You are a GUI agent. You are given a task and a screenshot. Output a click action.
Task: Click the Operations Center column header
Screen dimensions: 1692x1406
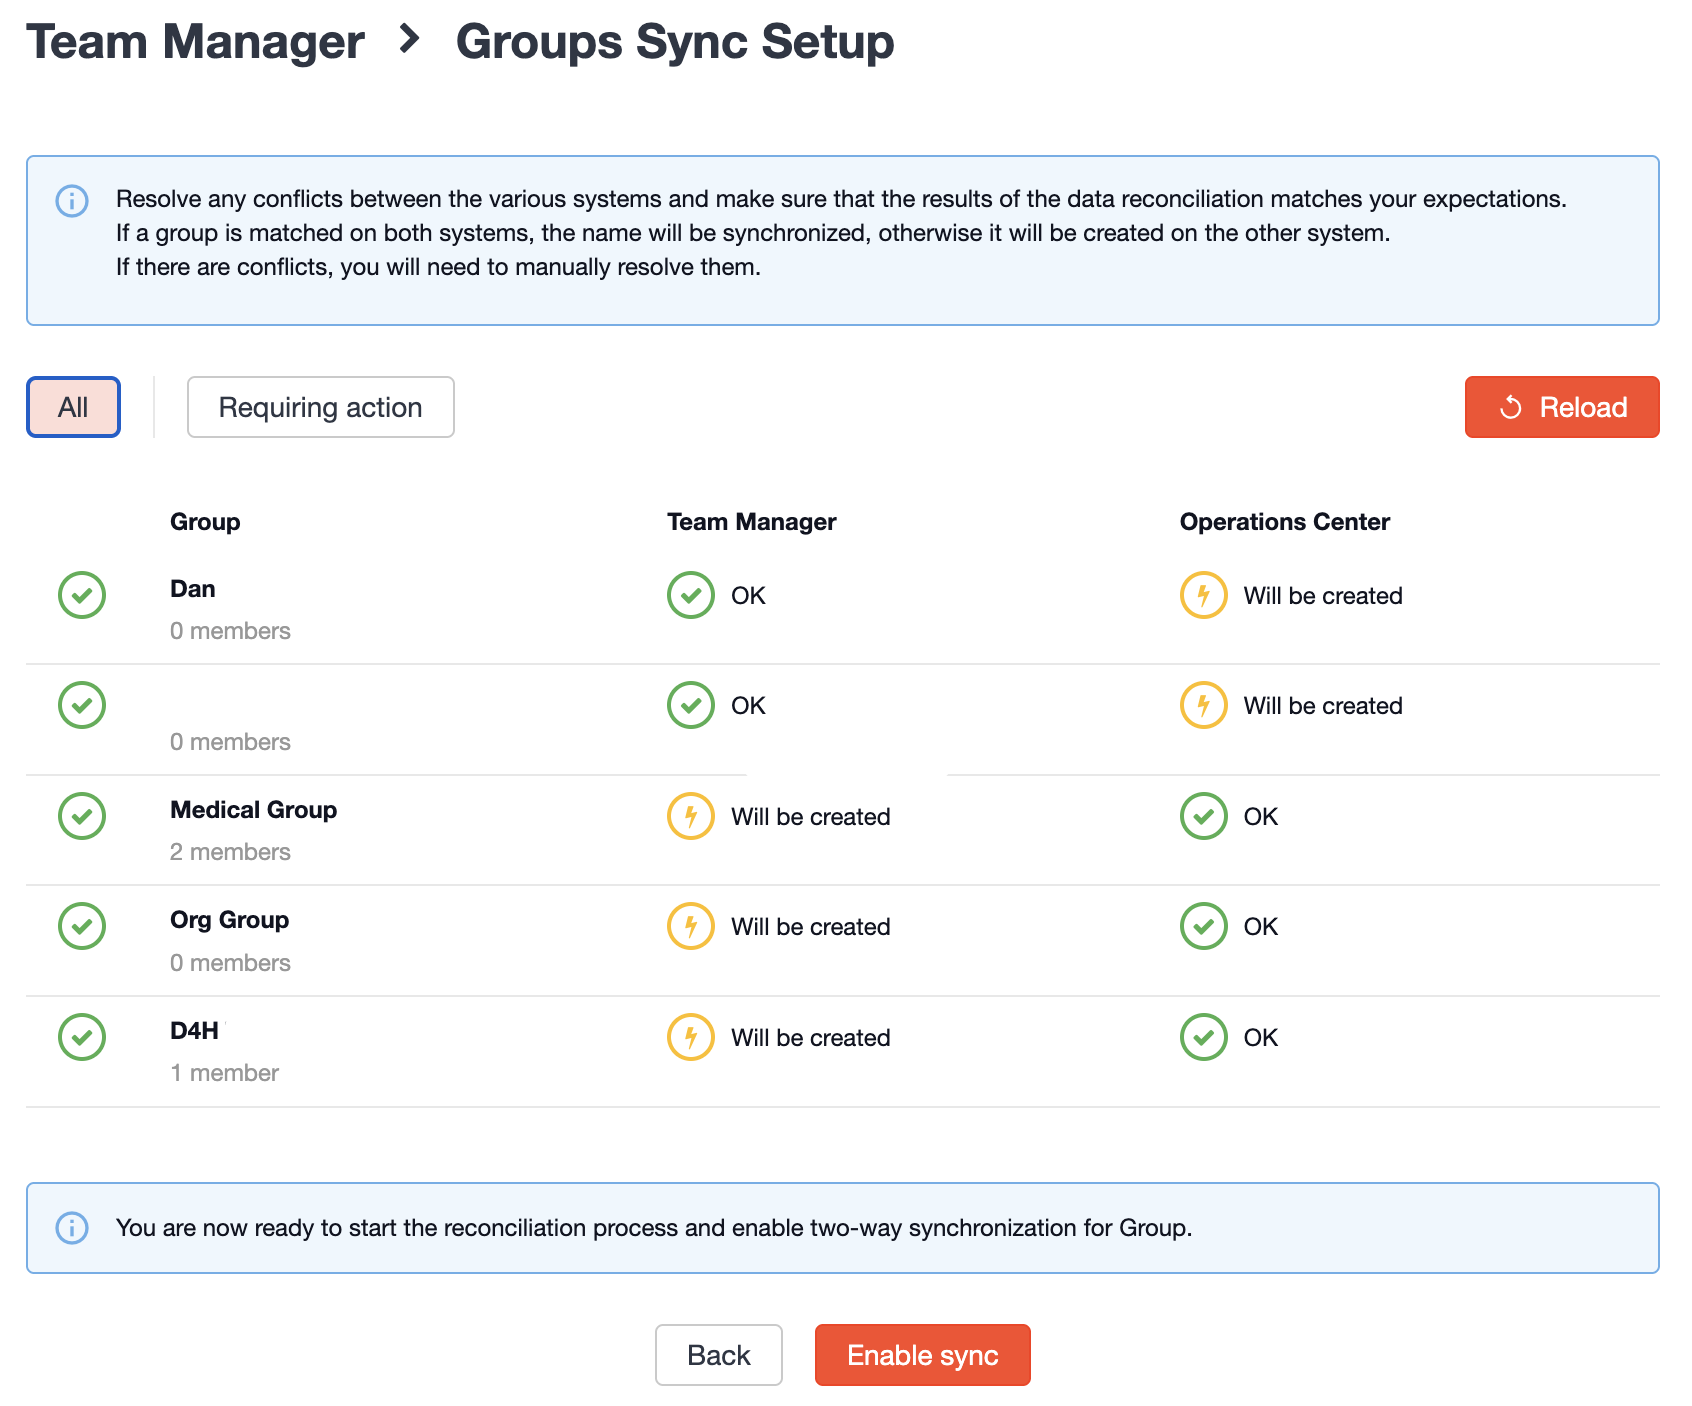click(1284, 522)
